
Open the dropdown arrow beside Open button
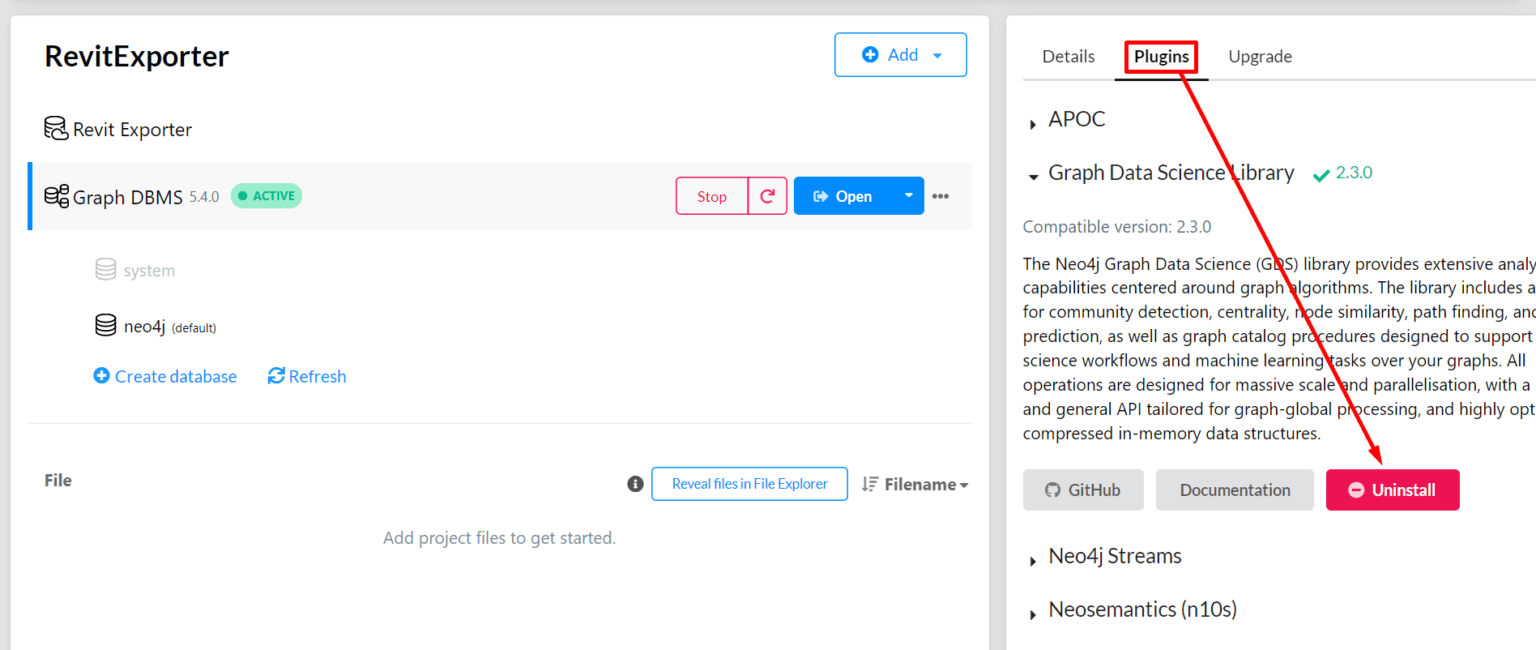tap(908, 196)
